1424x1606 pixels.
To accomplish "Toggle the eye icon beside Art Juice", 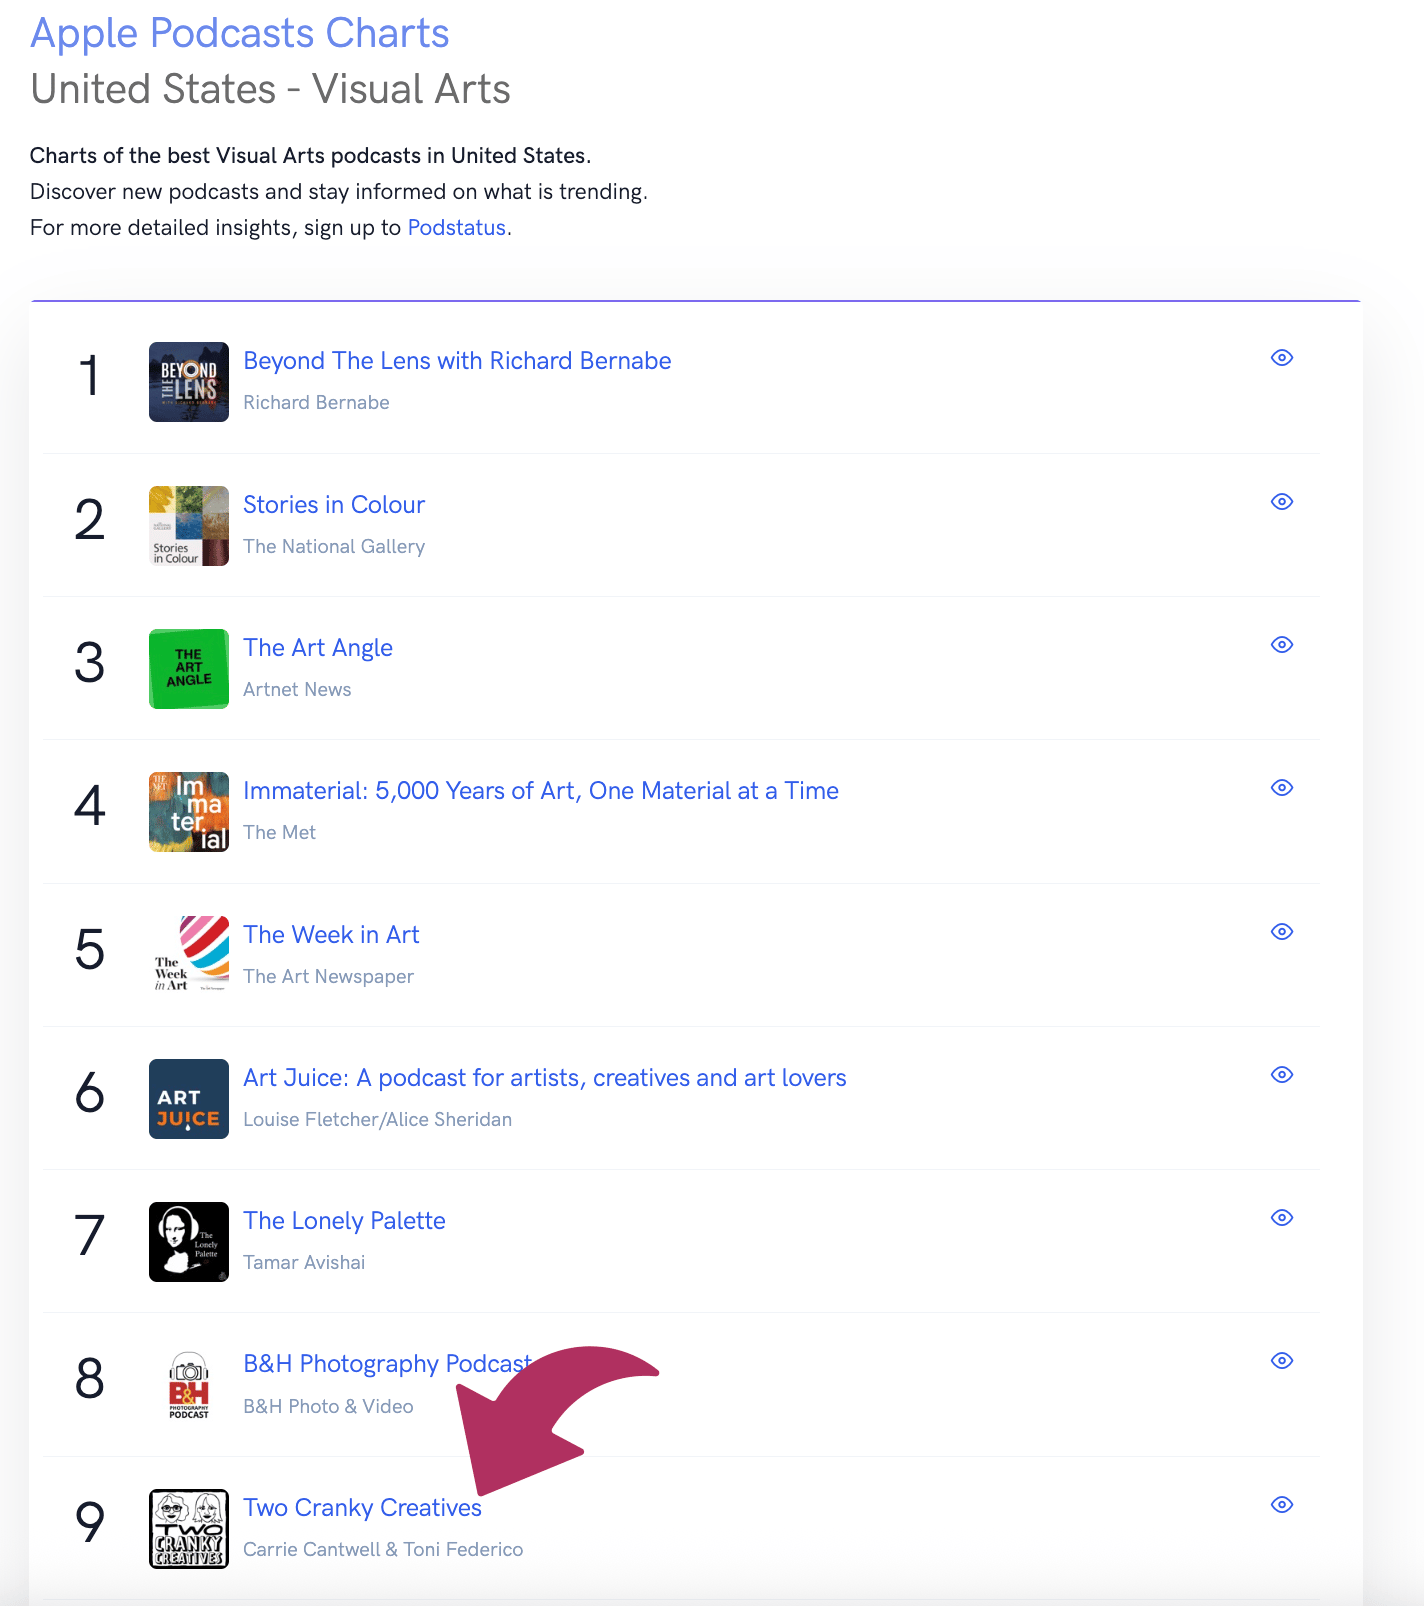I will (x=1282, y=1075).
